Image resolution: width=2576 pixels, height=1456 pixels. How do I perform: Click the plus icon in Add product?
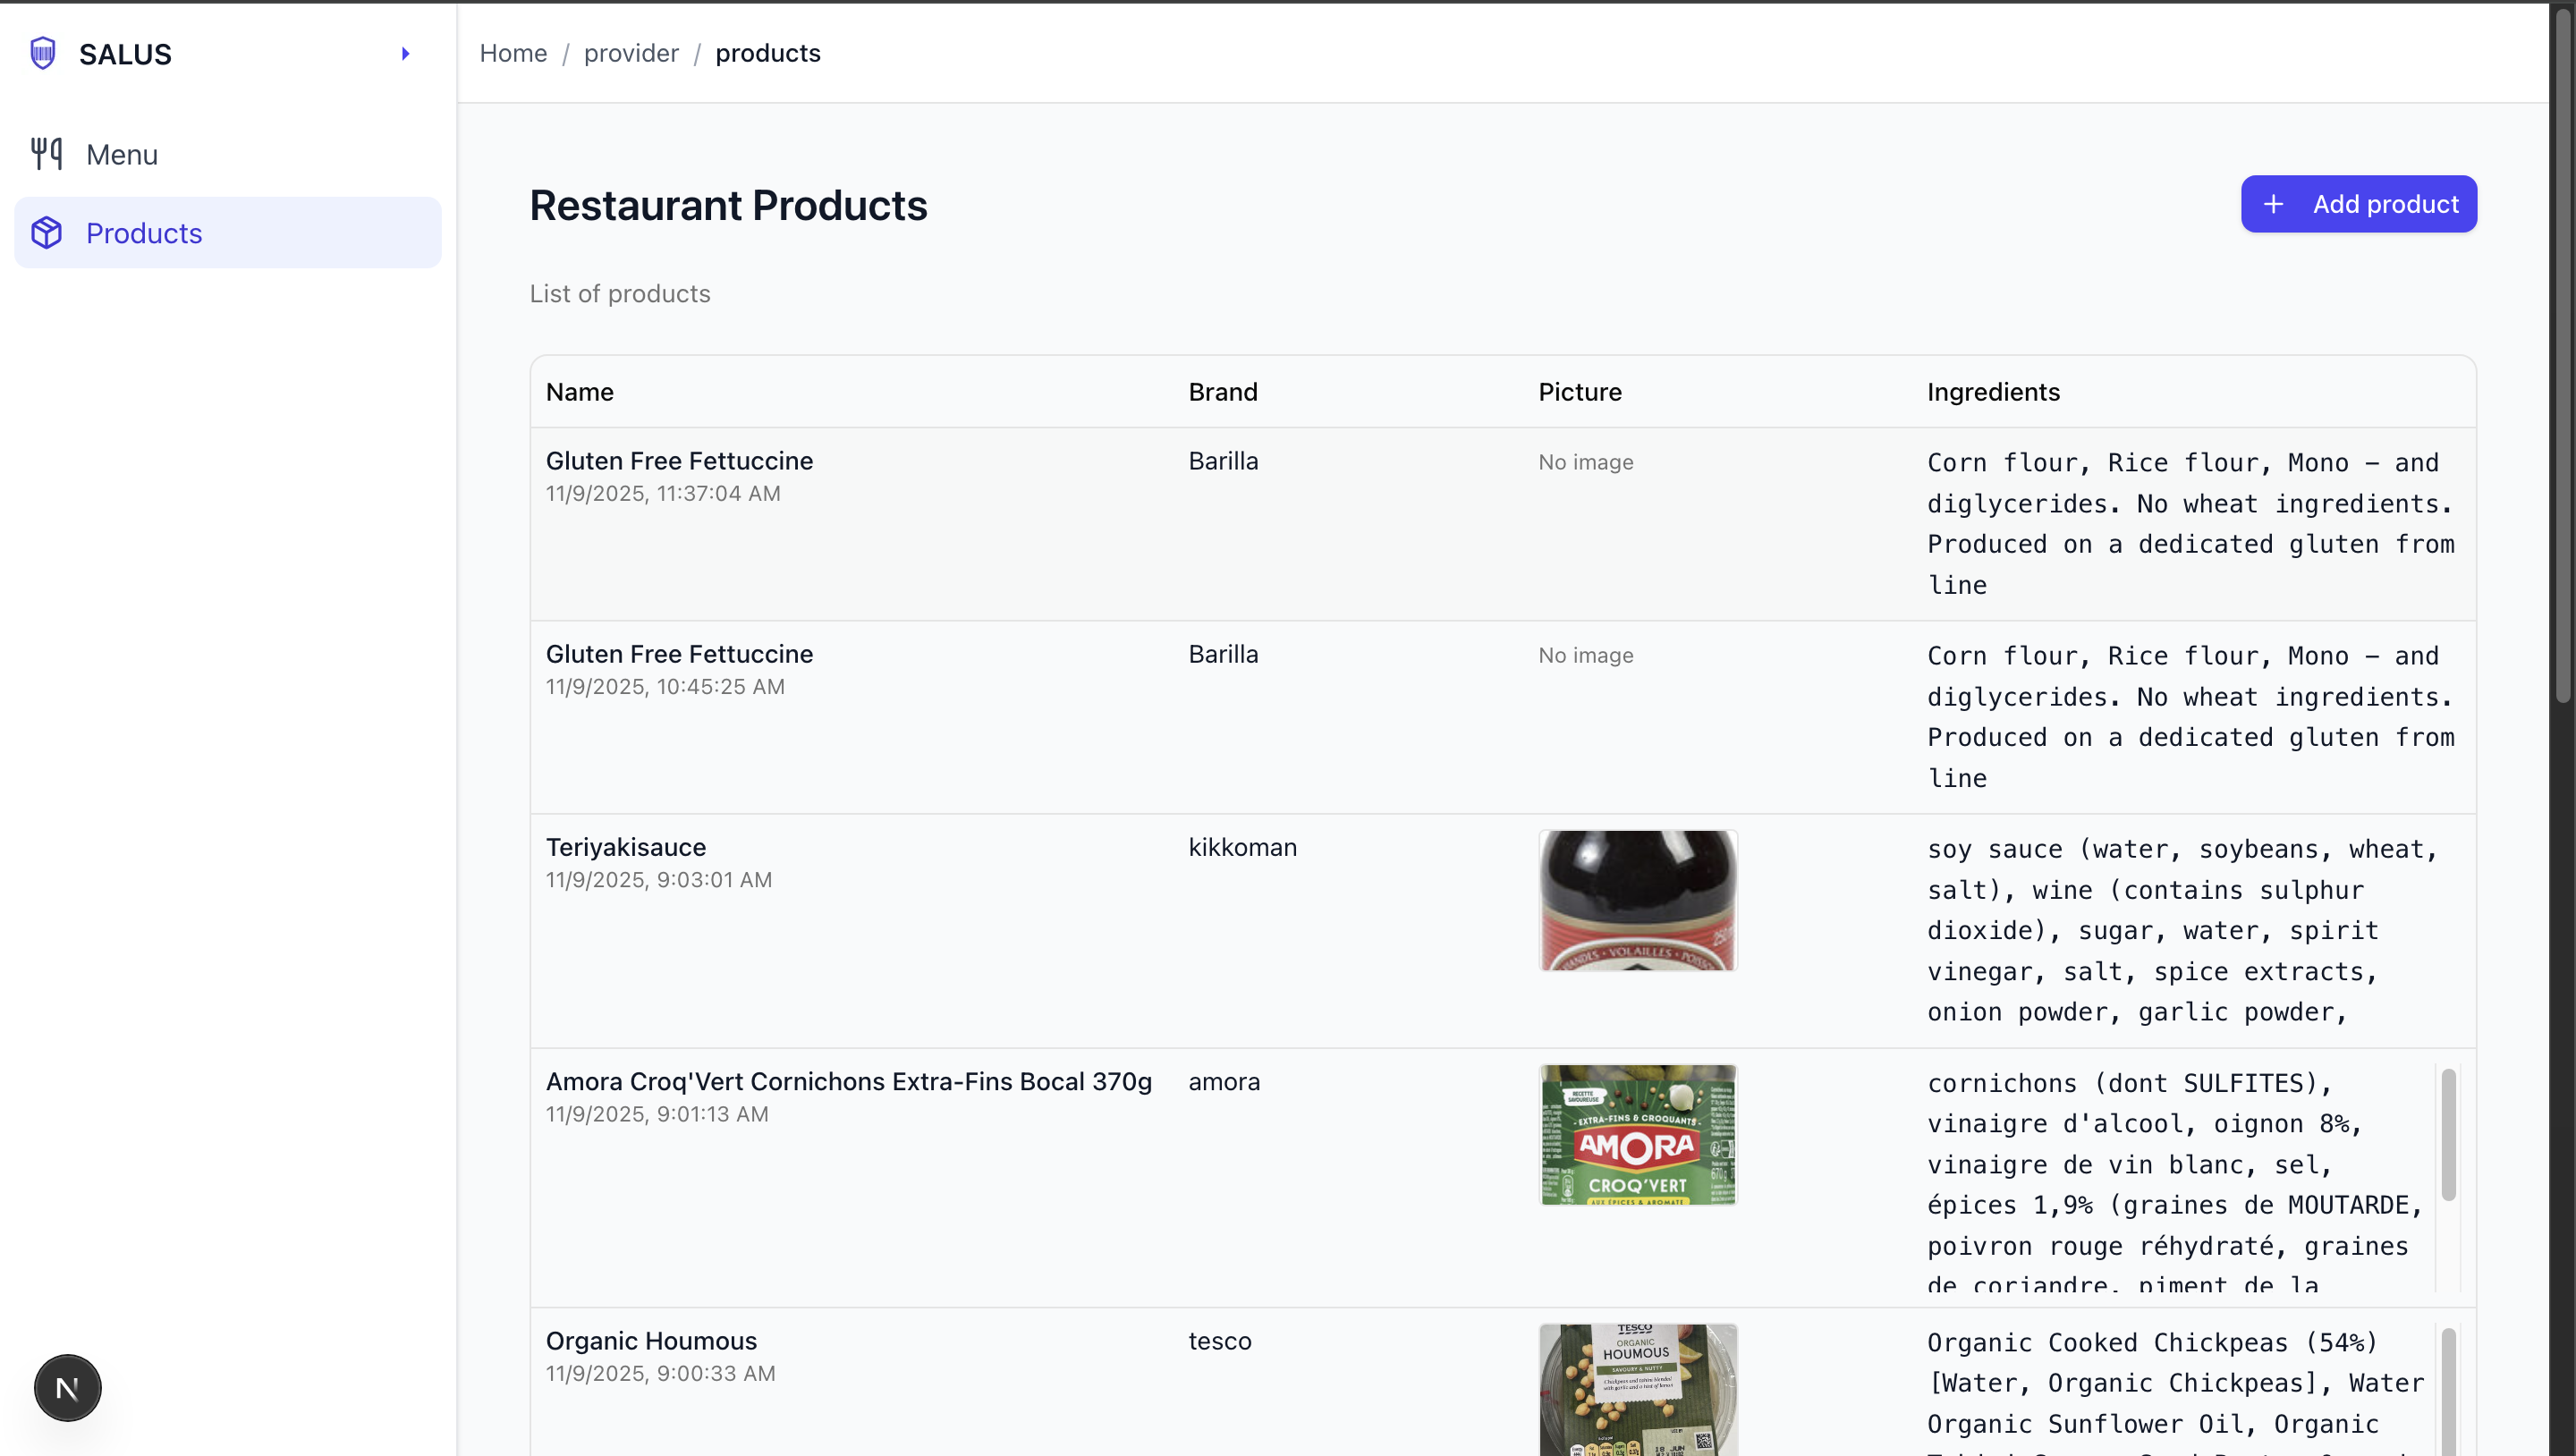(x=2273, y=204)
